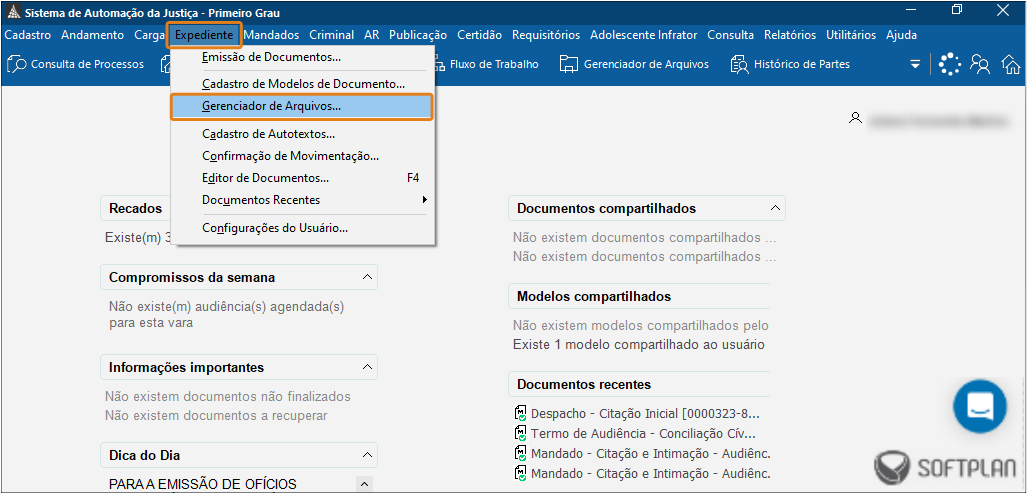Open the Publicação menu
The width and height of the screenshot is (1027, 494).
click(x=418, y=35)
